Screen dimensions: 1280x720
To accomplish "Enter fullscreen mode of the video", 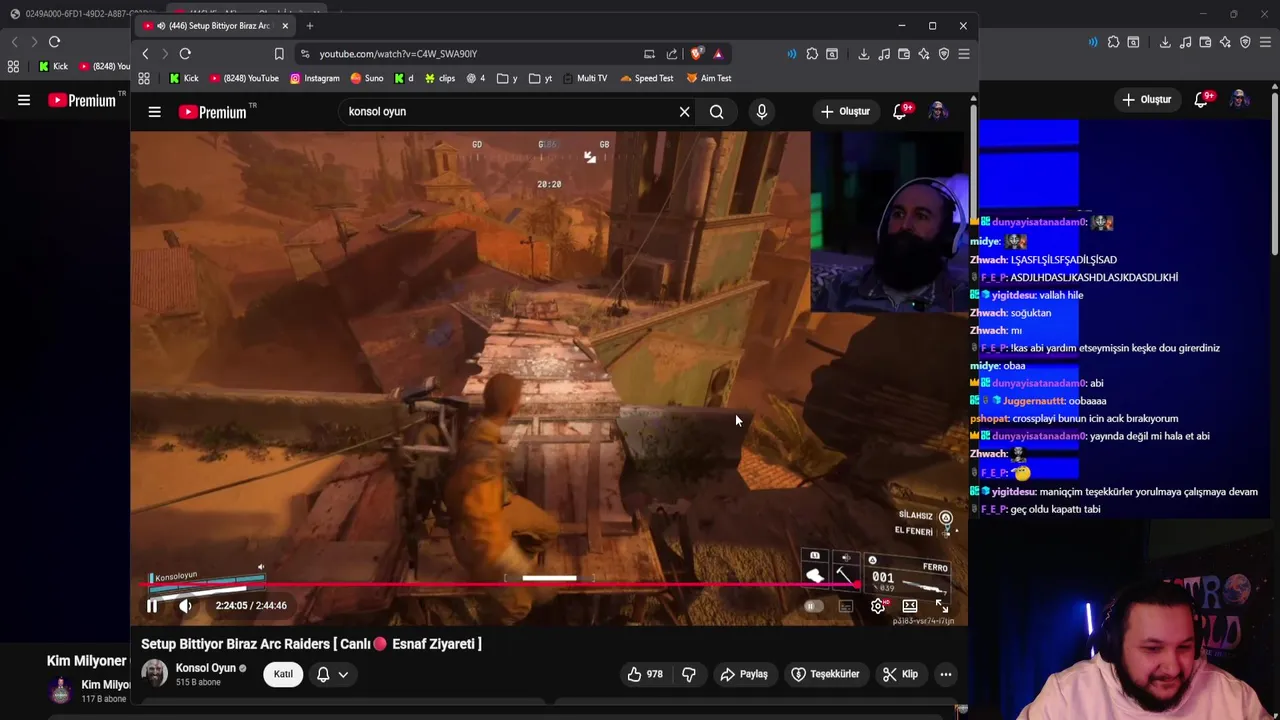I will click(942, 606).
